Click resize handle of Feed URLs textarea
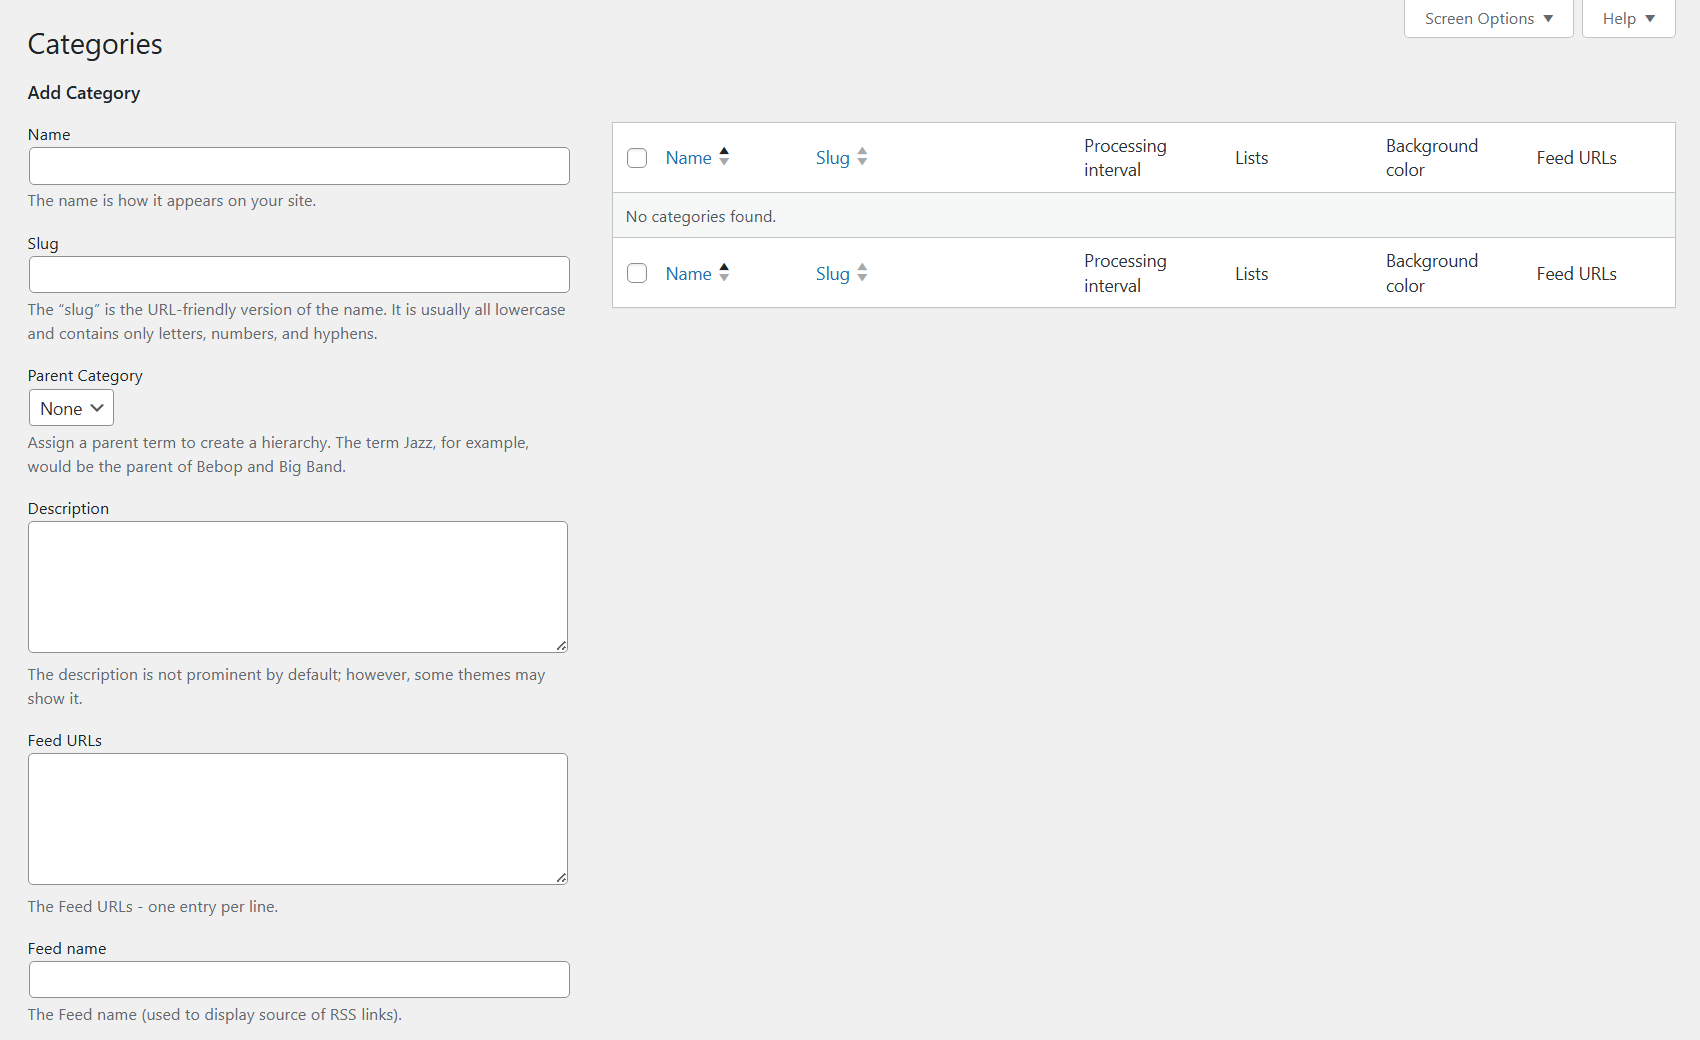Viewport: 1700px width, 1040px height. (561, 878)
